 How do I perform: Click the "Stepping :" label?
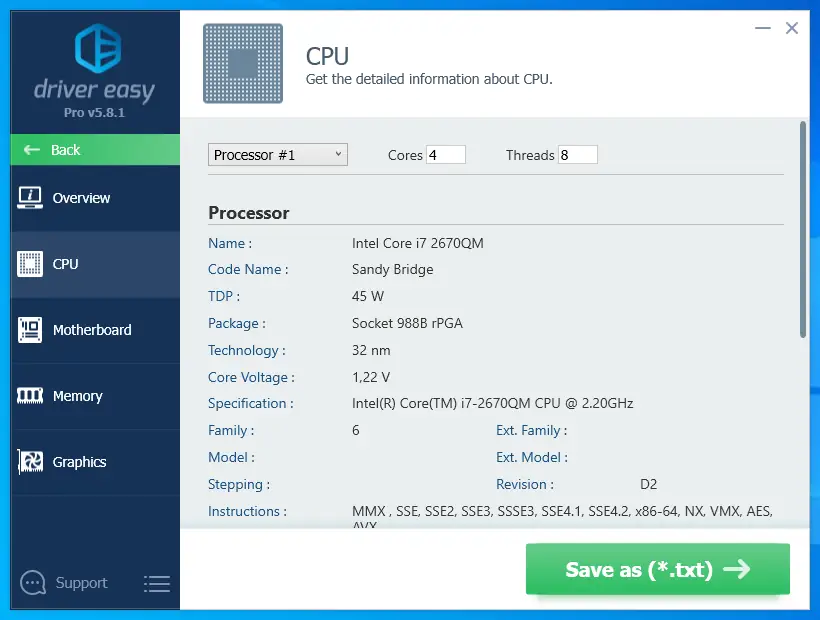(239, 485)
